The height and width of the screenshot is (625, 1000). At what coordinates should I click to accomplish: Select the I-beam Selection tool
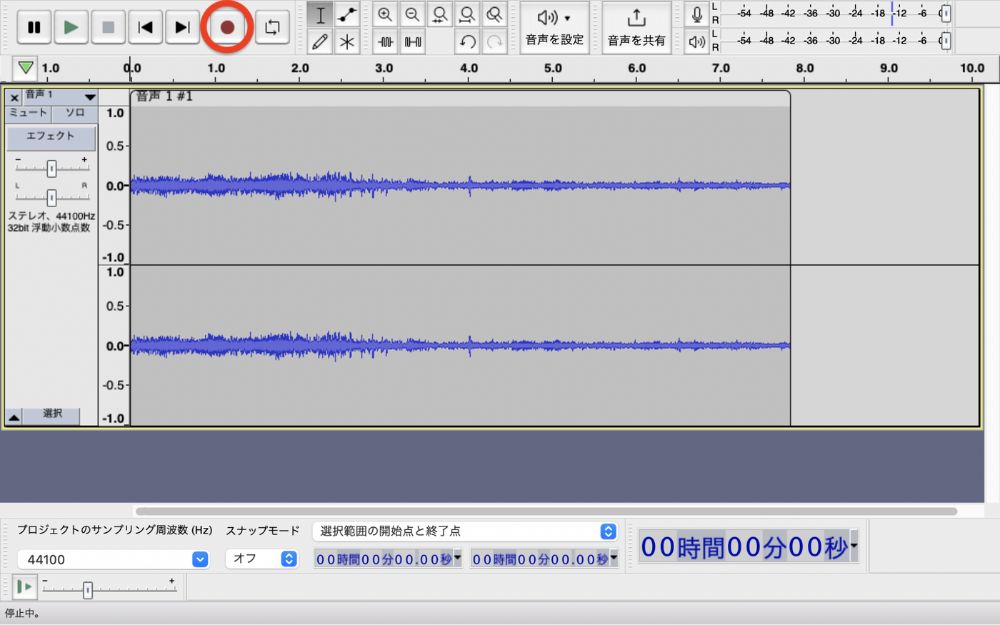click(320, 15)
